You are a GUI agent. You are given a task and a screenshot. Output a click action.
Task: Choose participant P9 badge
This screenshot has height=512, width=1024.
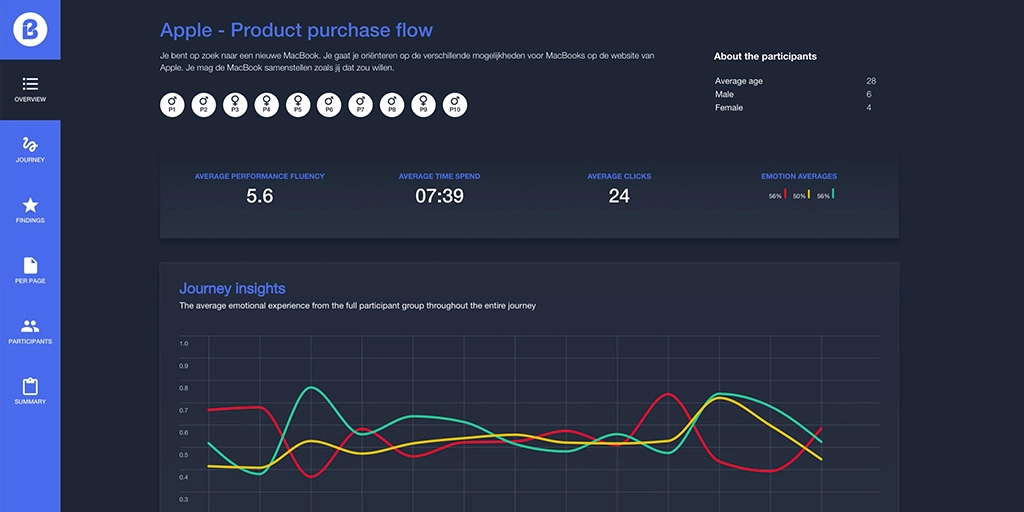pos(423,104)
